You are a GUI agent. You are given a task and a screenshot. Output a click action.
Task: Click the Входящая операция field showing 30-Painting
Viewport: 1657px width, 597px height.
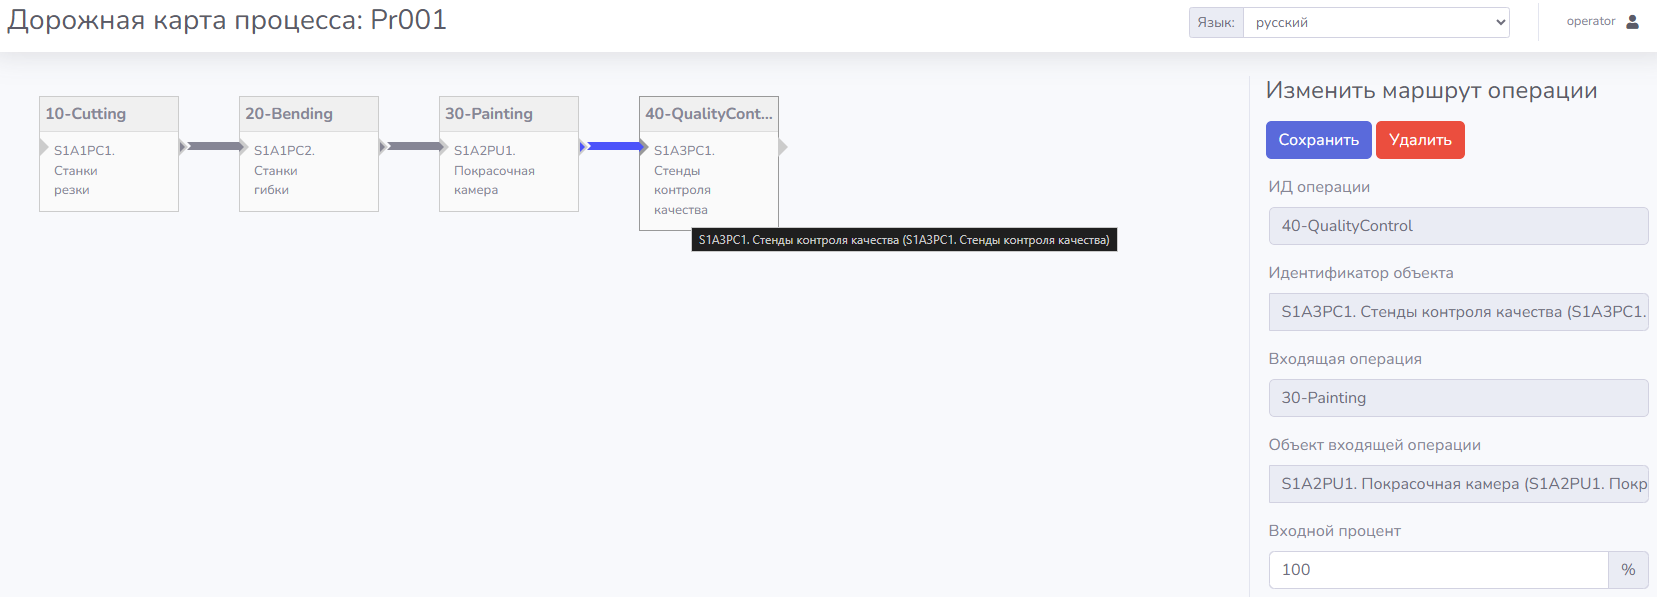[x=1457, y=398]
